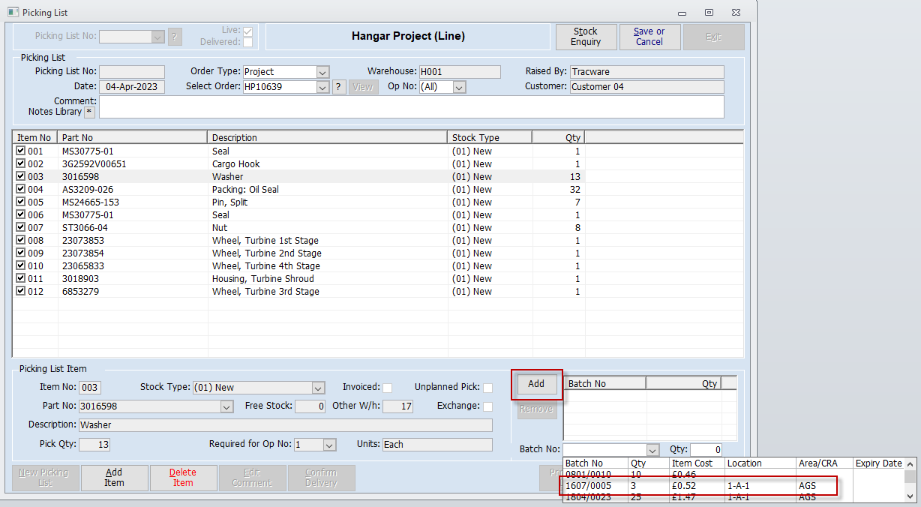This screenshot has width=921, height=507.
Task: Expand the Stock Type dropdown in item panel
Action: pyautogui.click(x=318, y=388)
